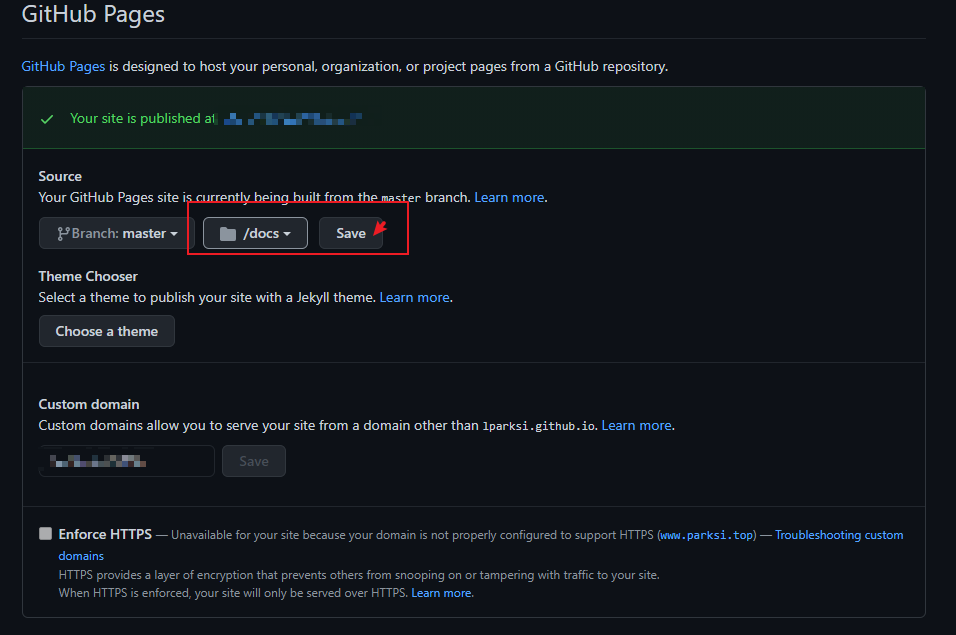Click Learn more link under Custom domain
This screenshot has width=956, height=635.
(x=637, y=425)
